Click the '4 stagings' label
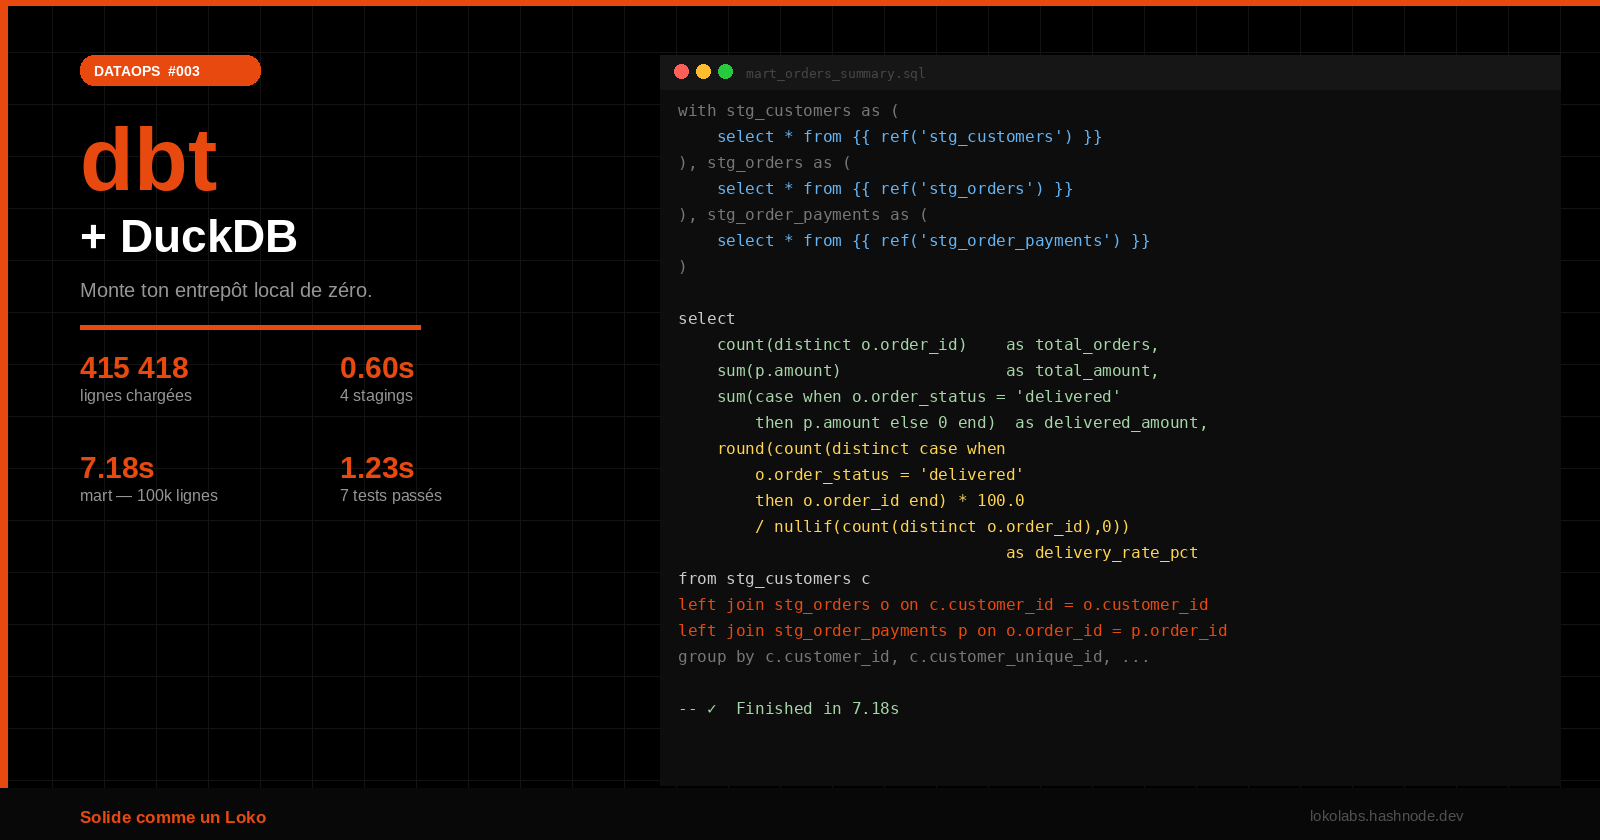Viewport: 1600px width, 840px height. tap(376, 396)
